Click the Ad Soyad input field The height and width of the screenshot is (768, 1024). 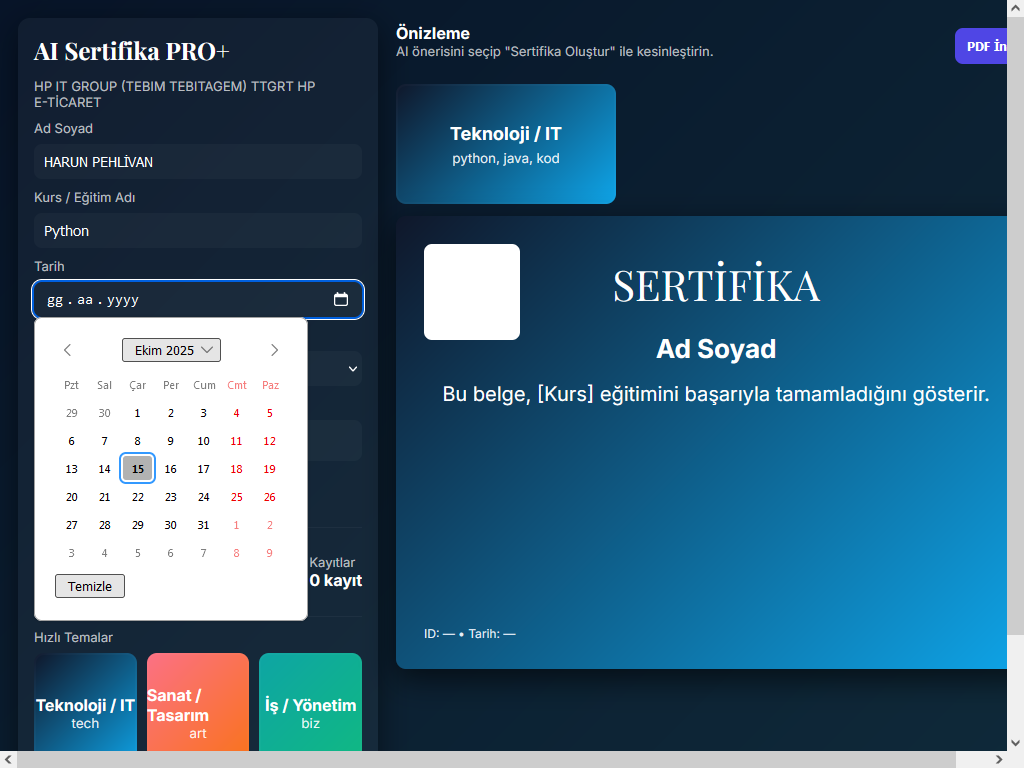pyautogui.click(x=198, y=162)
